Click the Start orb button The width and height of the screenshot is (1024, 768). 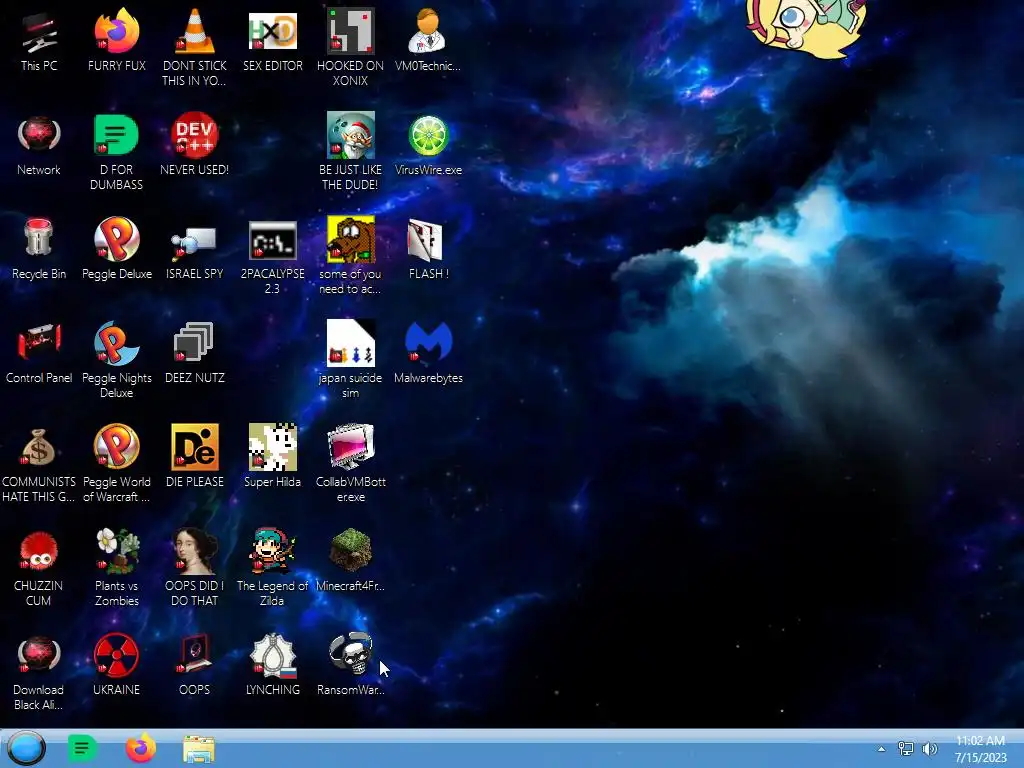[26, 748]
